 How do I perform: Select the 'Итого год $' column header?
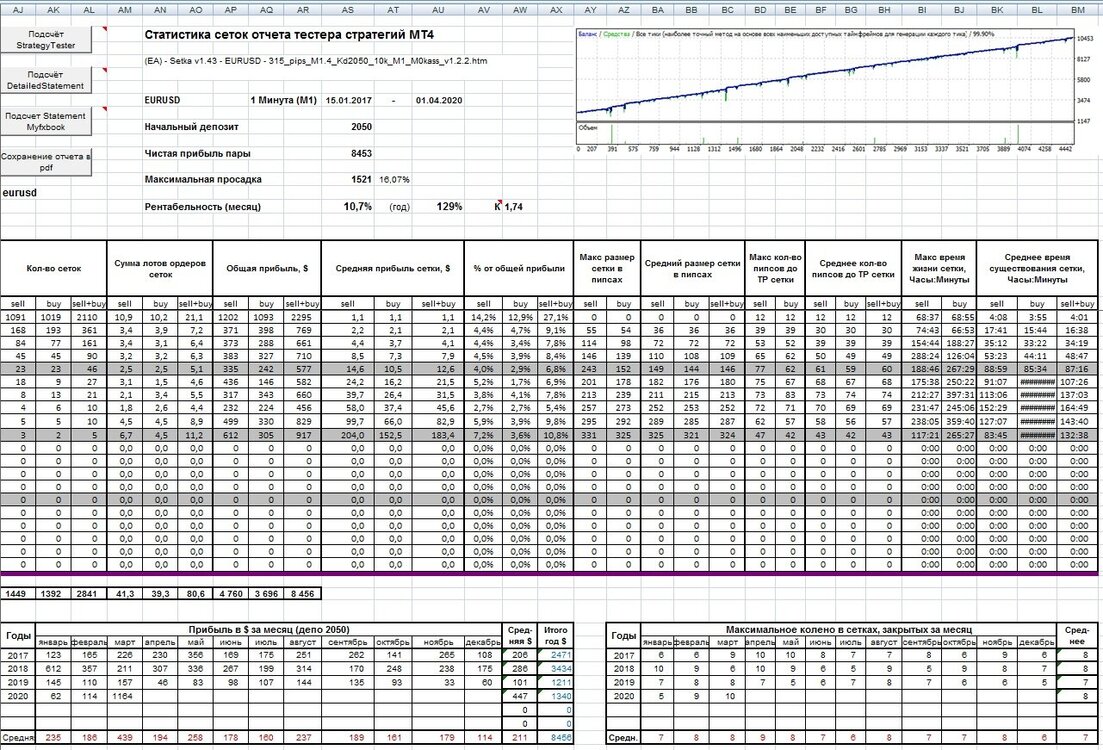[556, 635]
